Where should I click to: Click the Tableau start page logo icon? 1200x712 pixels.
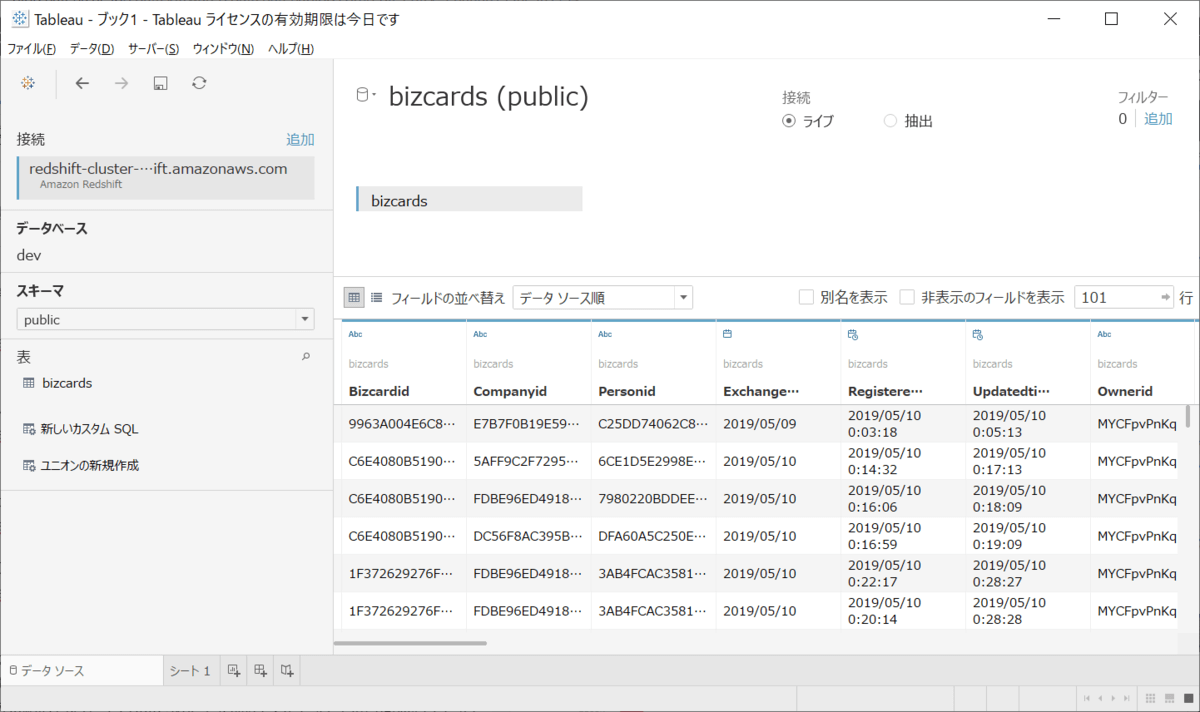pos(28,83)
